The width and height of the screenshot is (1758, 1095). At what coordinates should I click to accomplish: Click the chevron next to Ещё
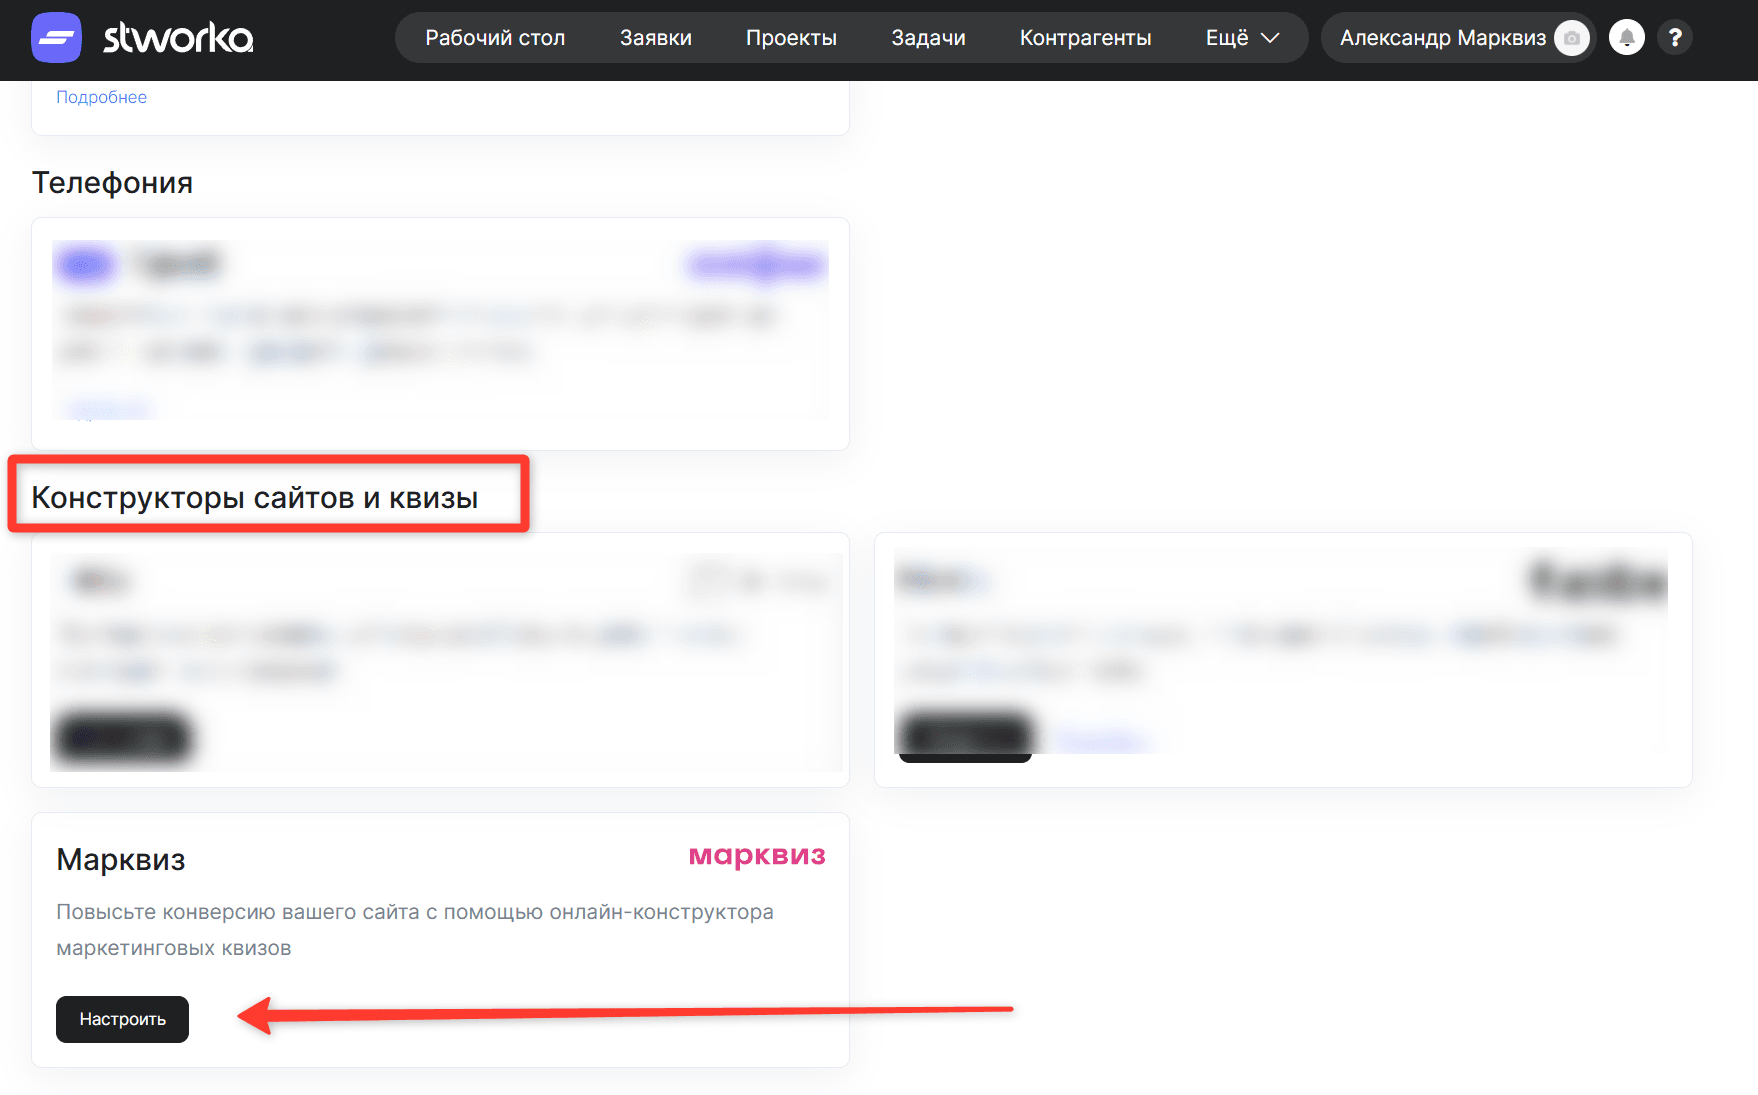pos(1270,38)
